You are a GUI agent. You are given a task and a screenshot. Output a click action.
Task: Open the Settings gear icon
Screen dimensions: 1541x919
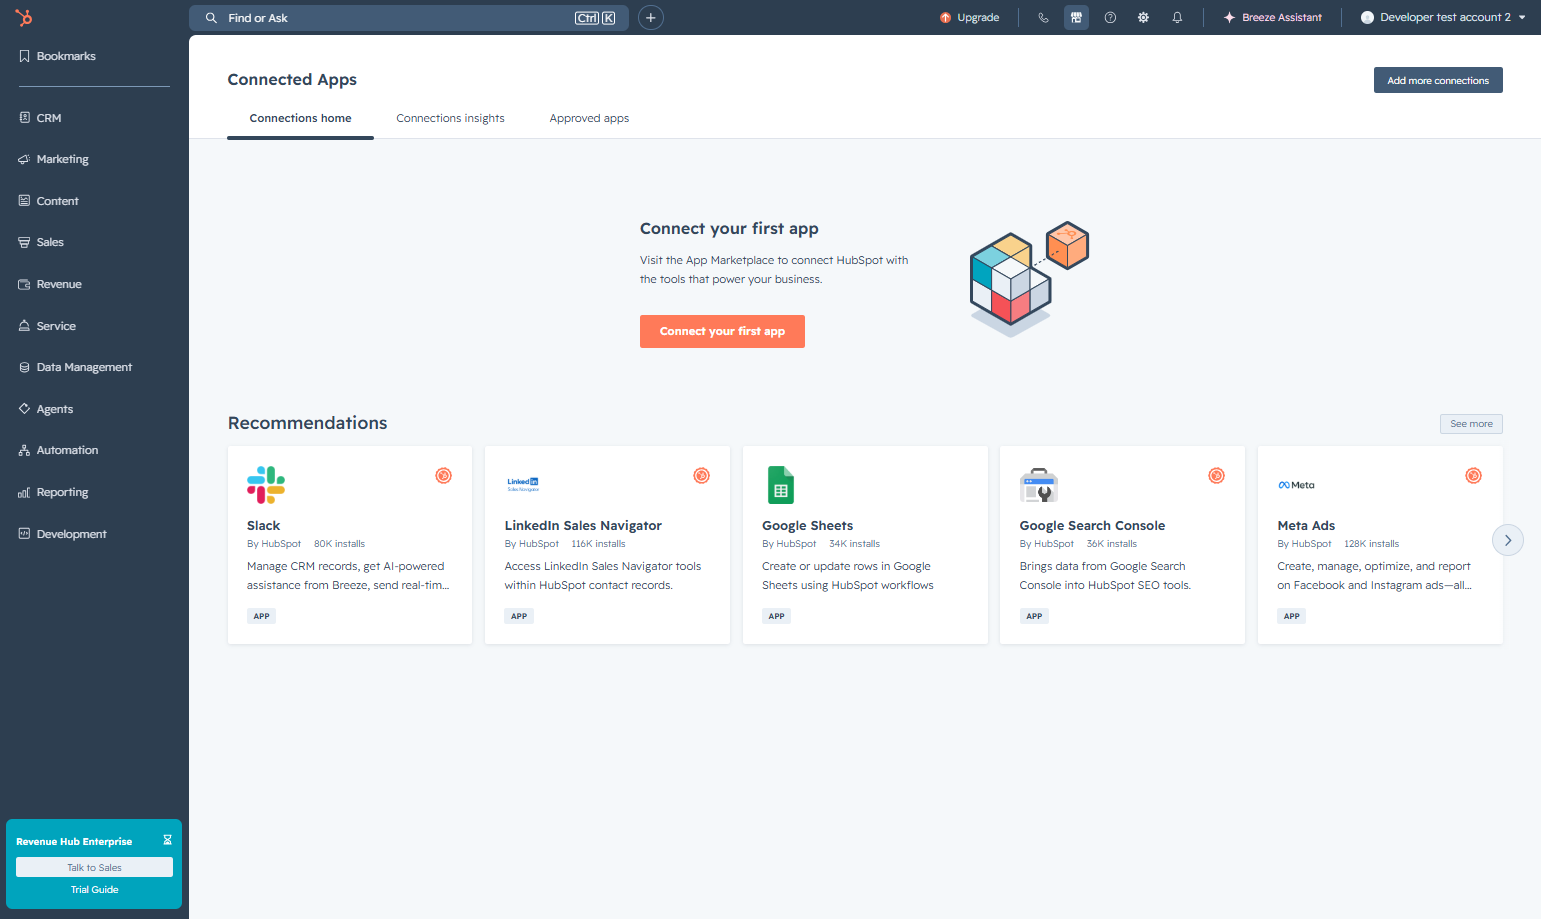tap(1143, 17)
